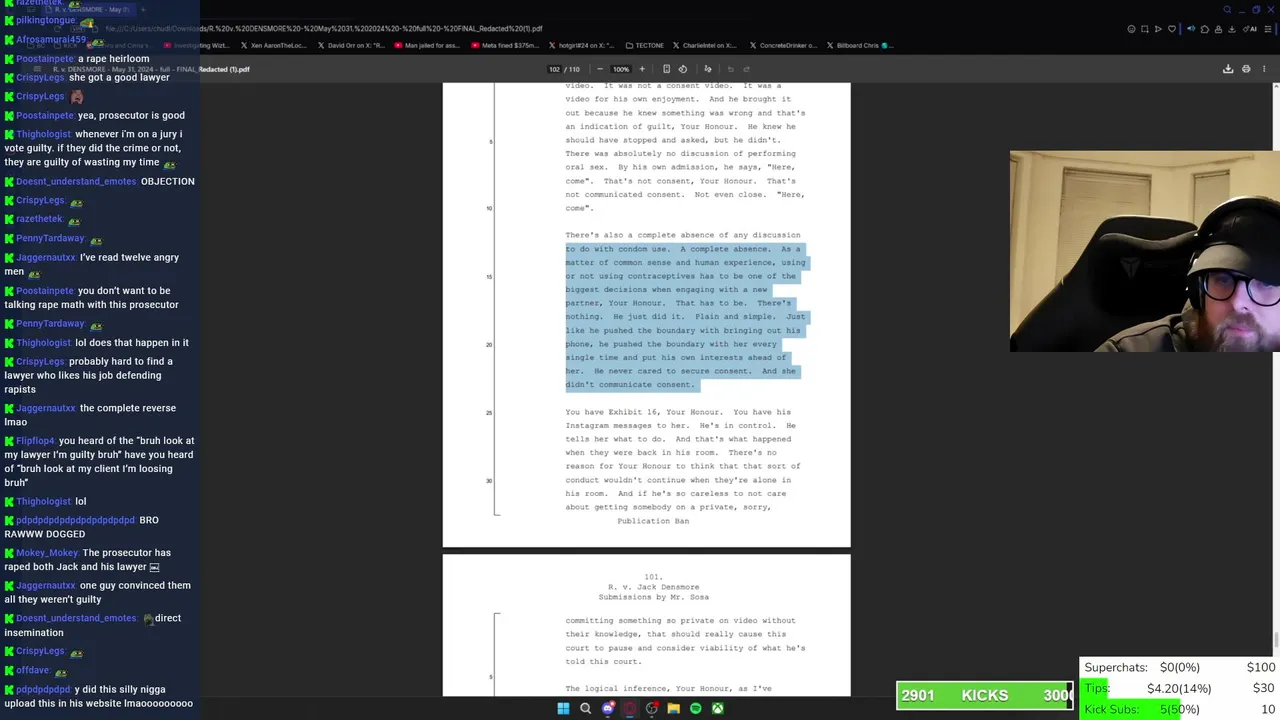Viewport: 1280px width, 720px height.
Task: Click the Superchats goal row
Action: point(1179,667)
